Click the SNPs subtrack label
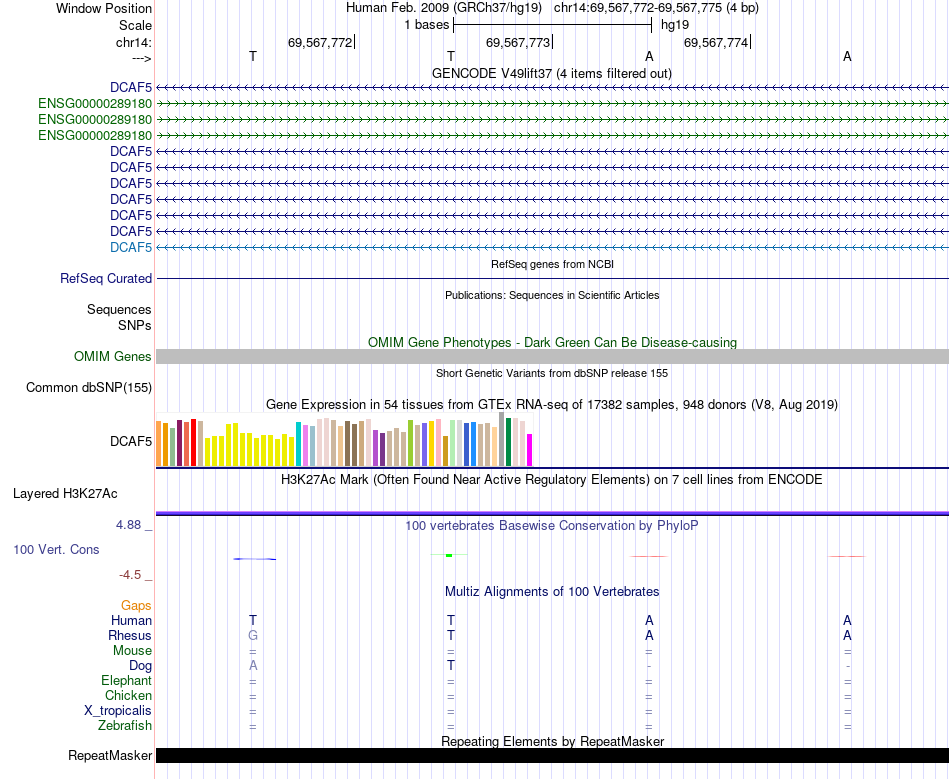The height and width of the screenshot is (779, 950). pos(135,325)
